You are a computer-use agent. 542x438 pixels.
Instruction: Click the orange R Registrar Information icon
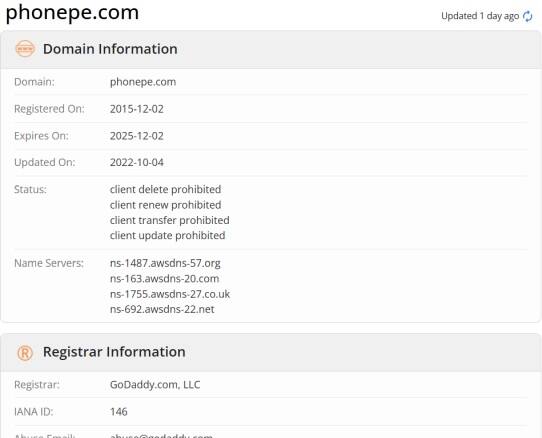pos(25,353)
